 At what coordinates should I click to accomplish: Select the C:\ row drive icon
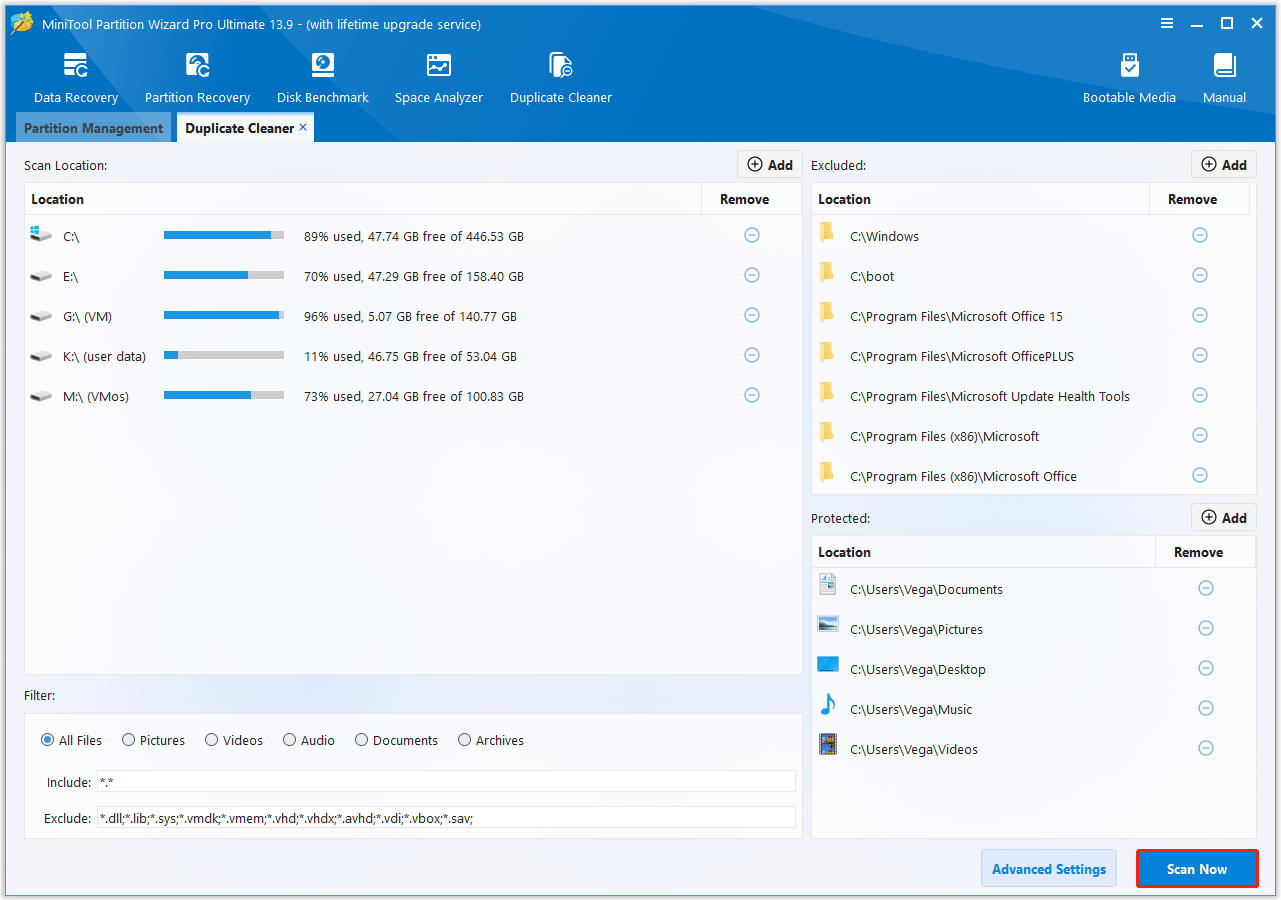(x=41, y=235)
